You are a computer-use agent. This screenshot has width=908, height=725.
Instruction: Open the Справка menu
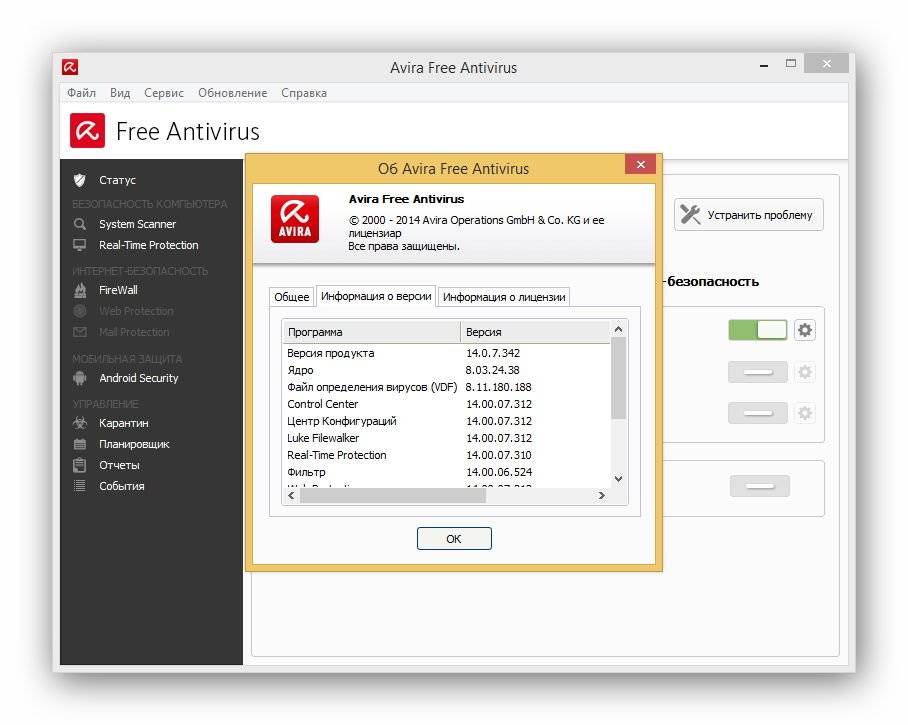[304, 93]
